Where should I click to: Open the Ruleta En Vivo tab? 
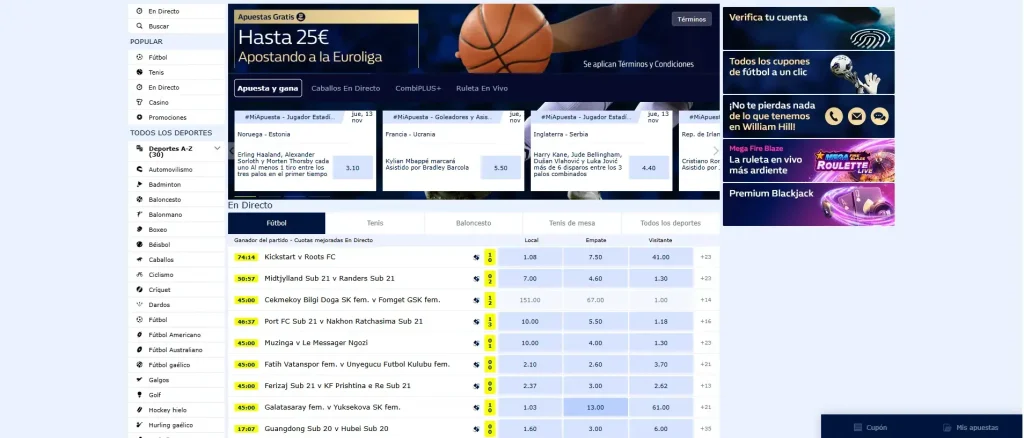482,88
